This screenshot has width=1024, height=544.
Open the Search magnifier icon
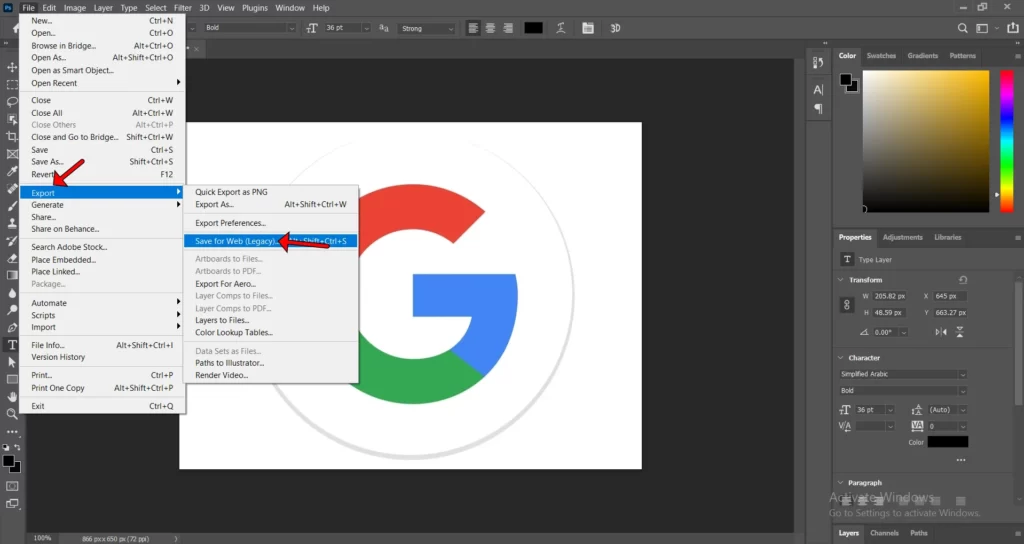(x=963, y=28)
